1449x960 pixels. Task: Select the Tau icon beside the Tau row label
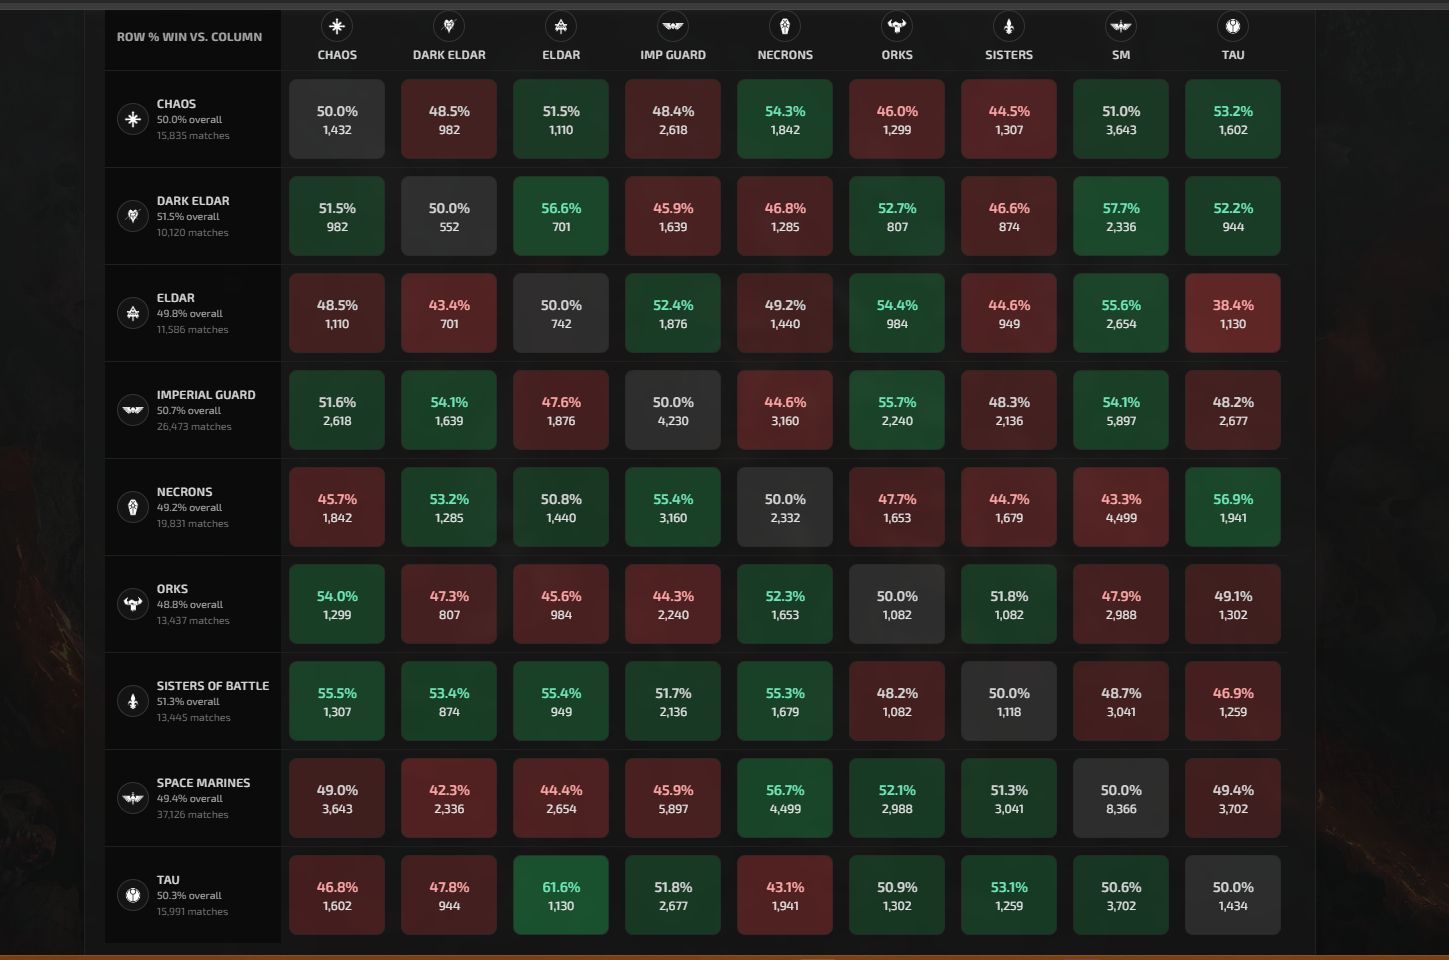(x=133, y=895)
